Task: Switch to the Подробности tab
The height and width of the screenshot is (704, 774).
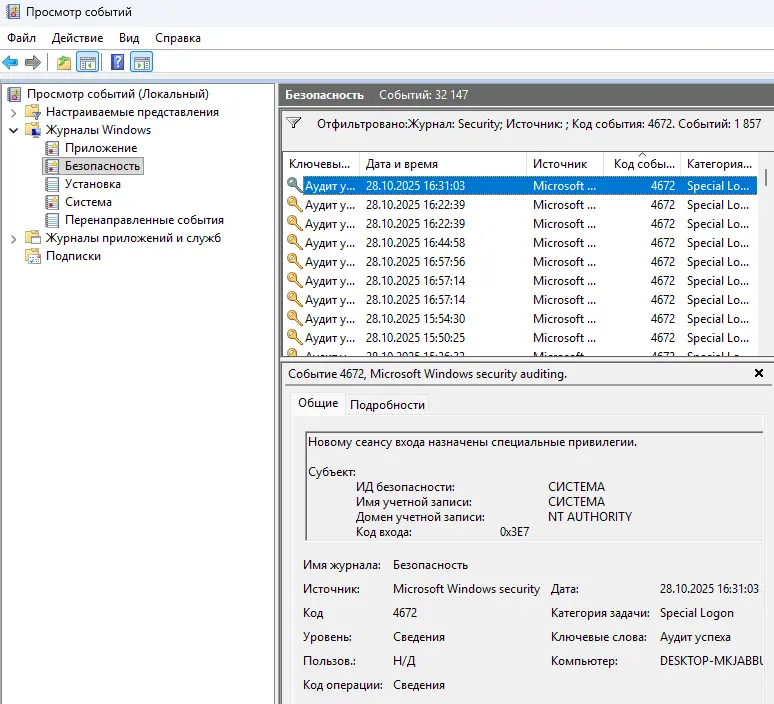Action: pos(387,405)
